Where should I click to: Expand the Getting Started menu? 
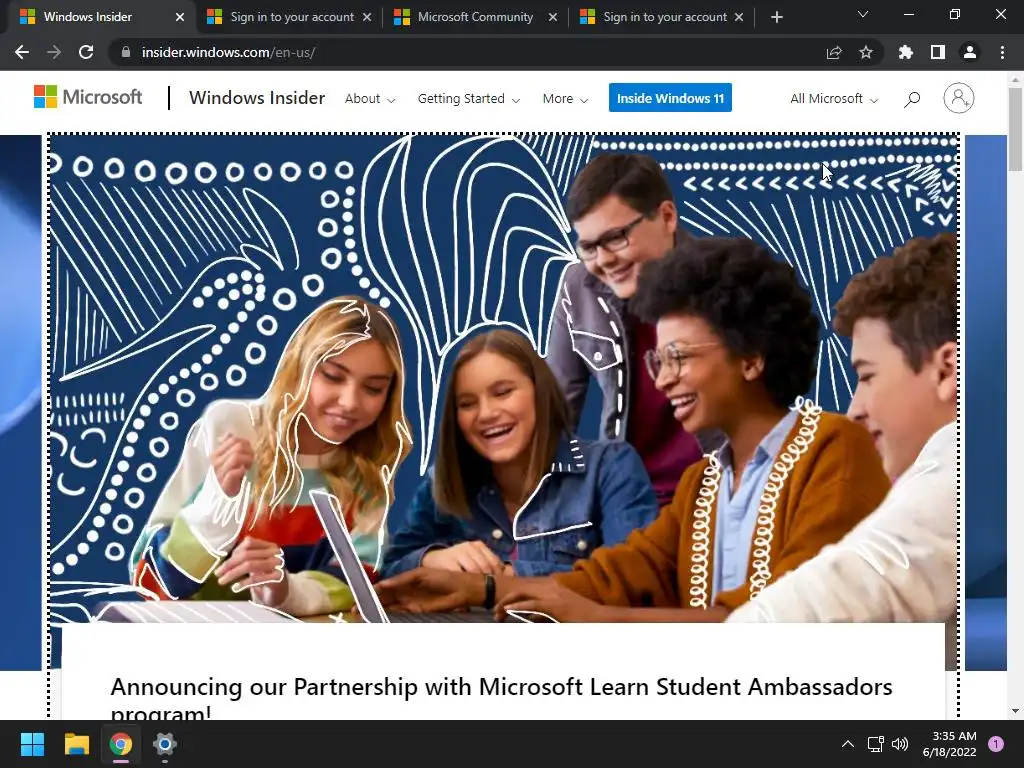pos(469,99)
